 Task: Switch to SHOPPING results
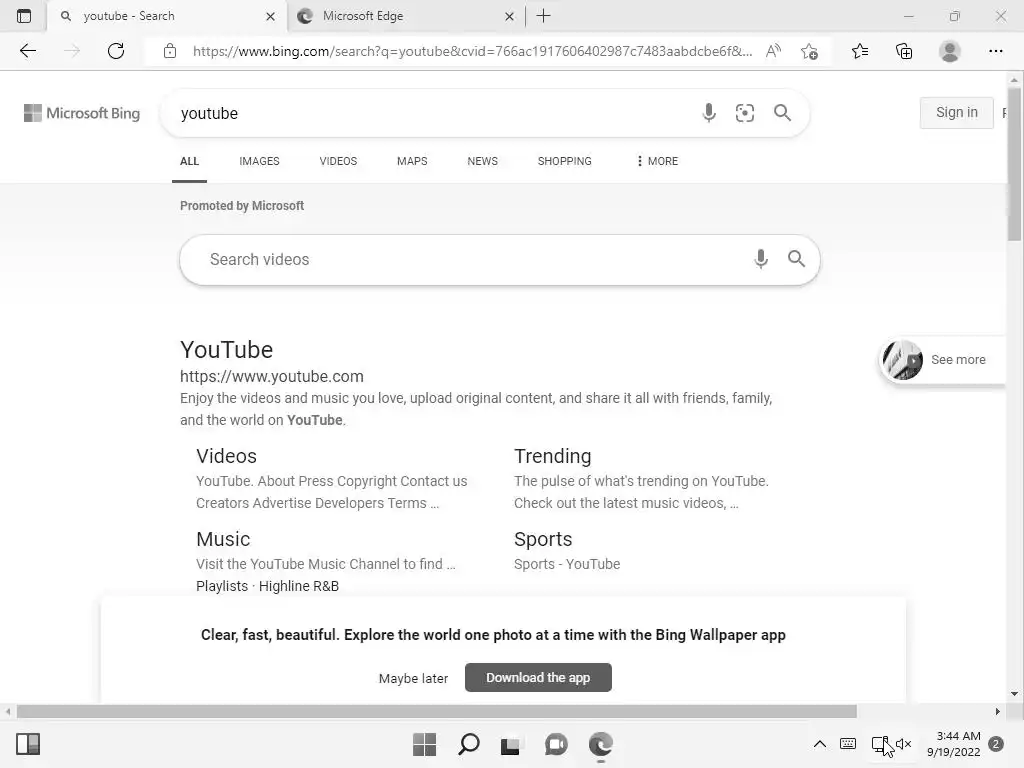[x=565, y=161]
